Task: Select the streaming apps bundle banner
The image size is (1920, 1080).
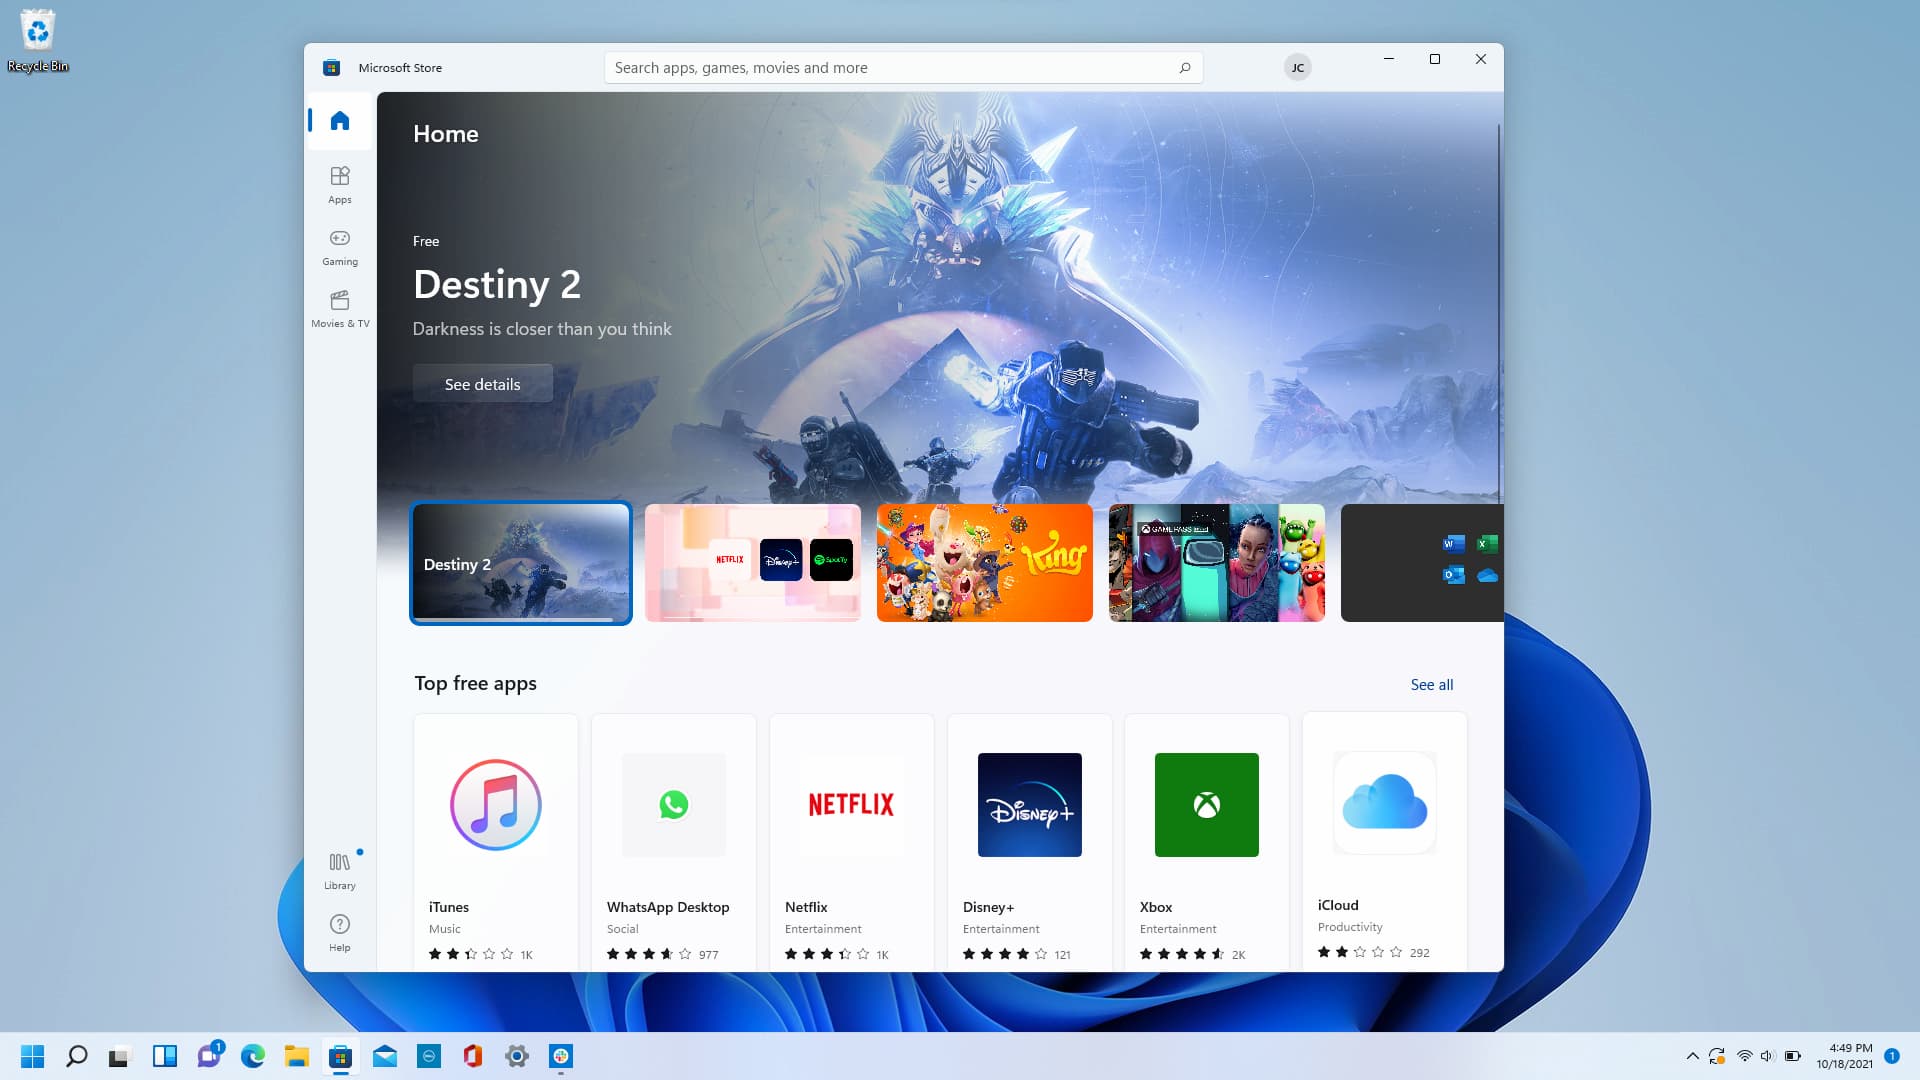Action: 753,563
